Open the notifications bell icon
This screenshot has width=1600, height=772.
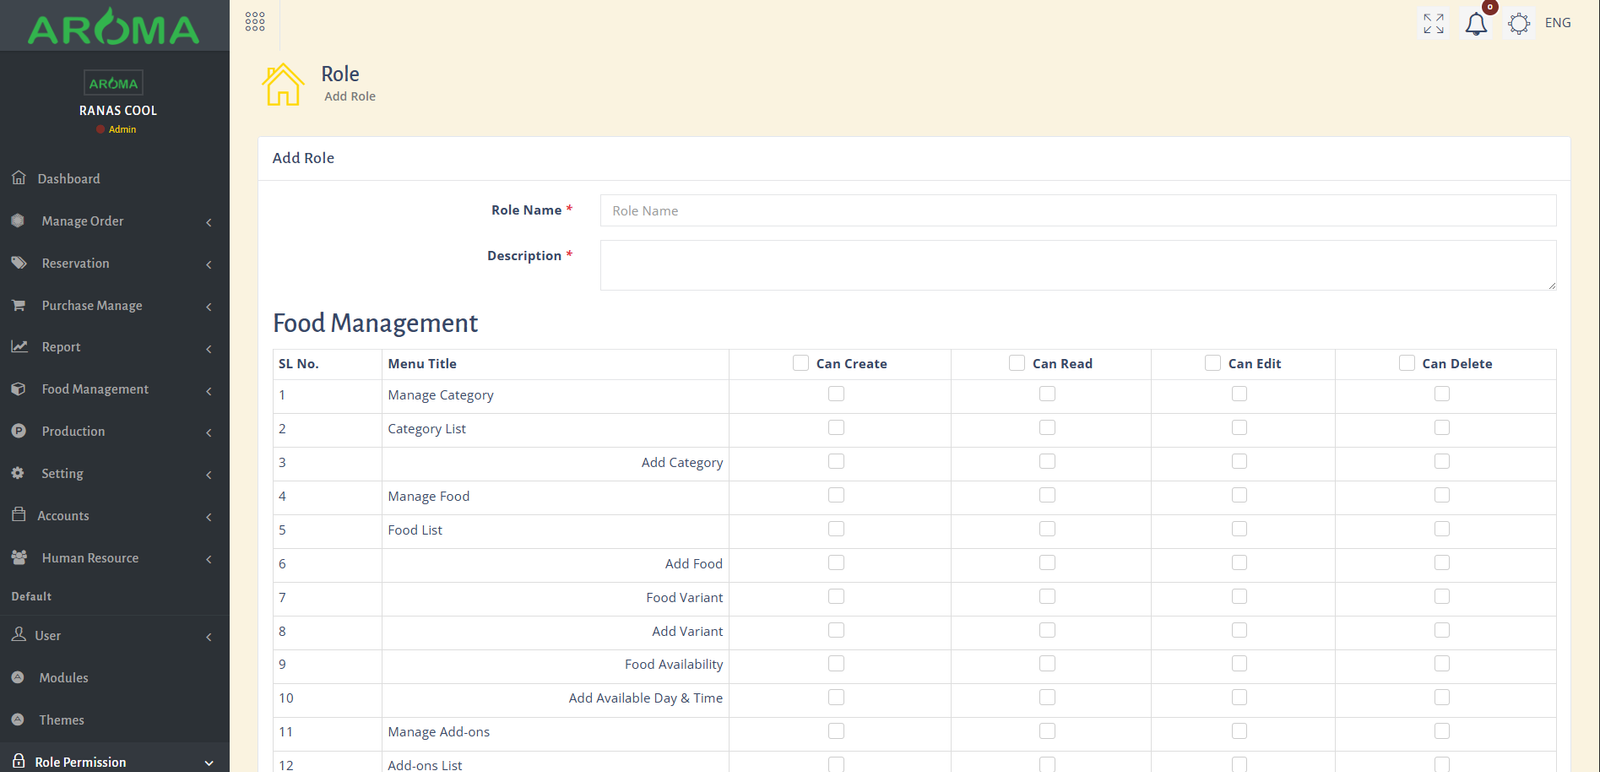[1476, 24]
